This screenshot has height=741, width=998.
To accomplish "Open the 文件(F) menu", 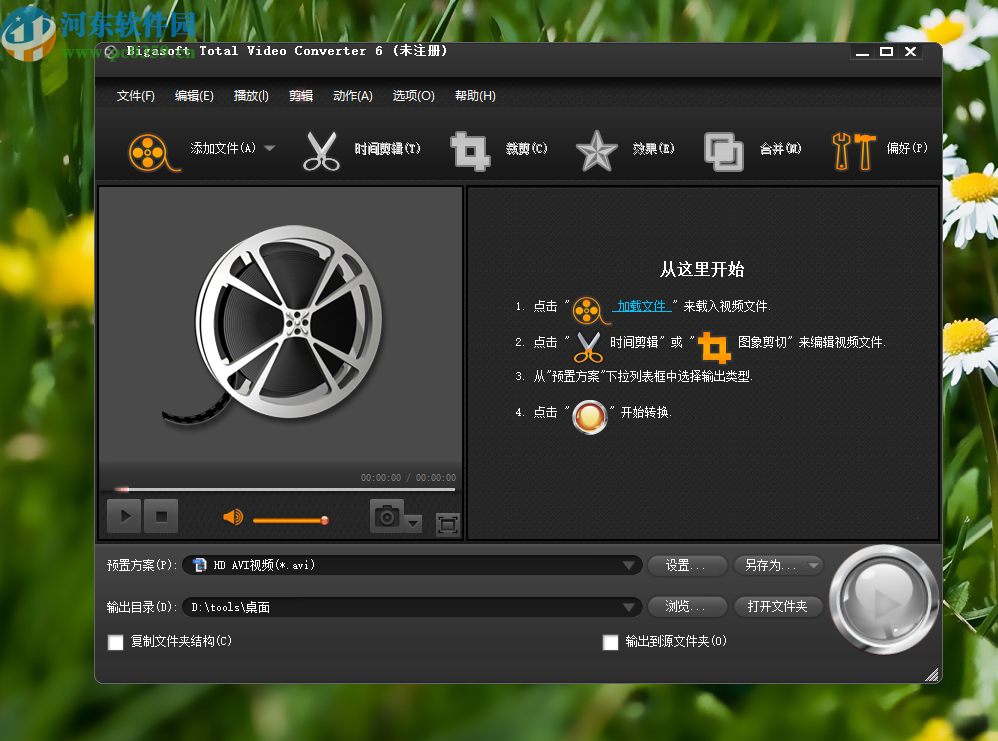I will click(136, 95).
